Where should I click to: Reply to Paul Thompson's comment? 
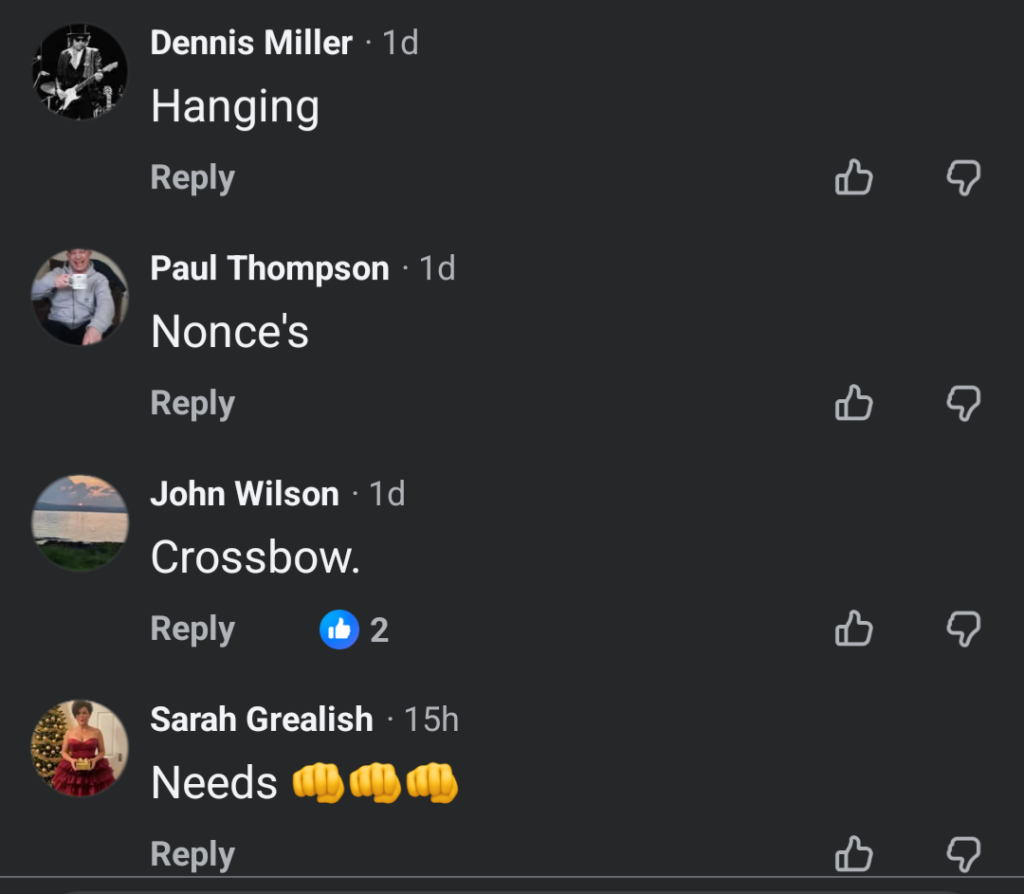pyautogui.click(x=192, y=403)
